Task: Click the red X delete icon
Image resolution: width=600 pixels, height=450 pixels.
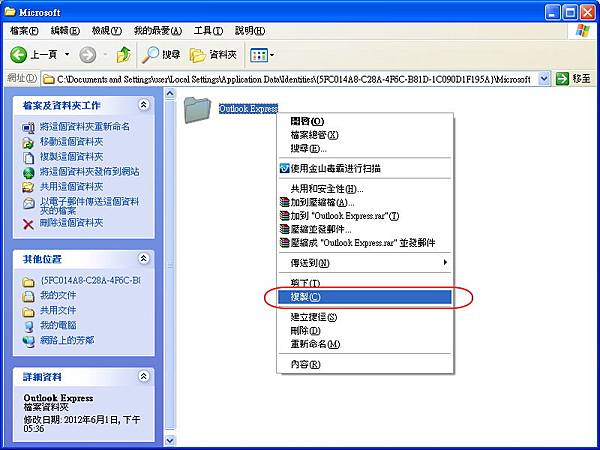Action: 29,224
